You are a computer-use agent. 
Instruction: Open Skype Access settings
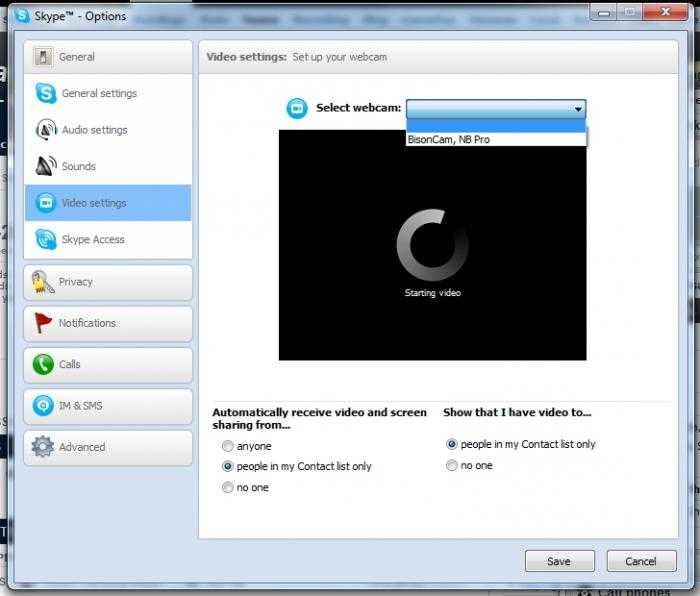click(108, 239)
